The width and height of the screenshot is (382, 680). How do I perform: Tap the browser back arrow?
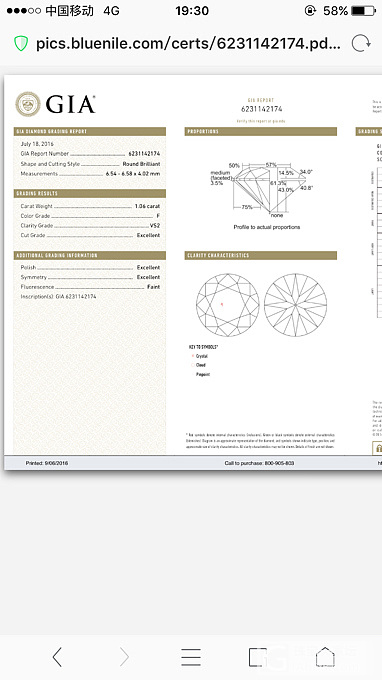tap(57, 657)
